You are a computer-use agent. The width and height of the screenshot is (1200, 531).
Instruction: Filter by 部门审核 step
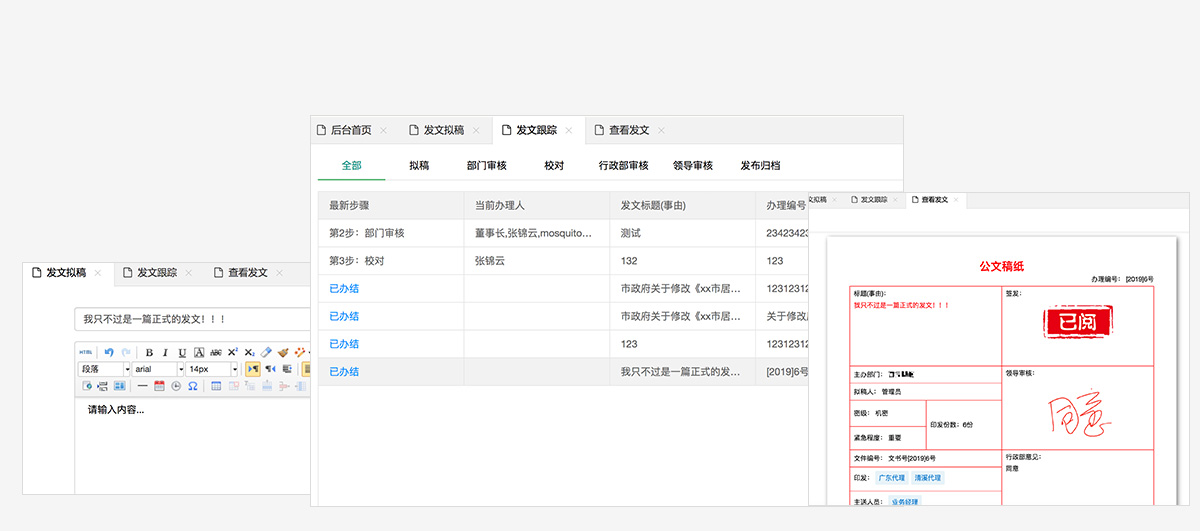(x=487, y=165)
